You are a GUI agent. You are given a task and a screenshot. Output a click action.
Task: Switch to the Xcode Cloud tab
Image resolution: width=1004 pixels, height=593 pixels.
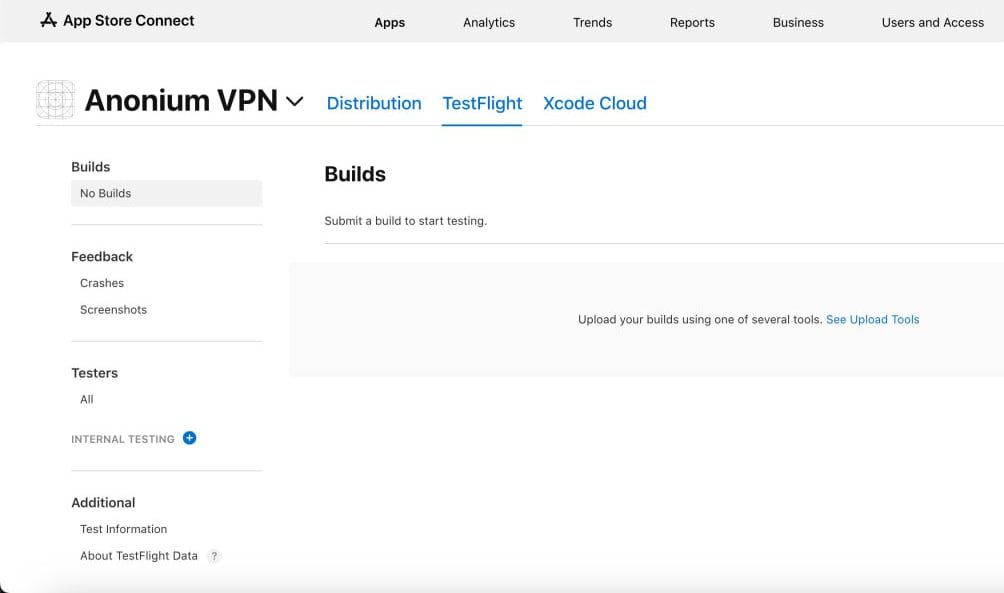pyautogui.click(x=595, y=103)
